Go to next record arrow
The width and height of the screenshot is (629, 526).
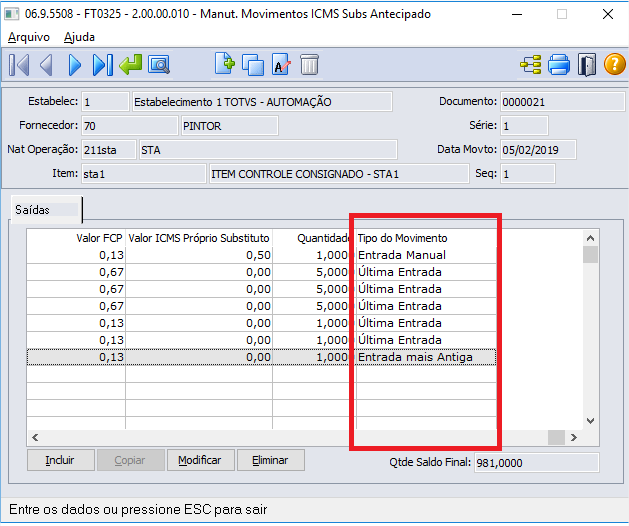click(75, 65)
